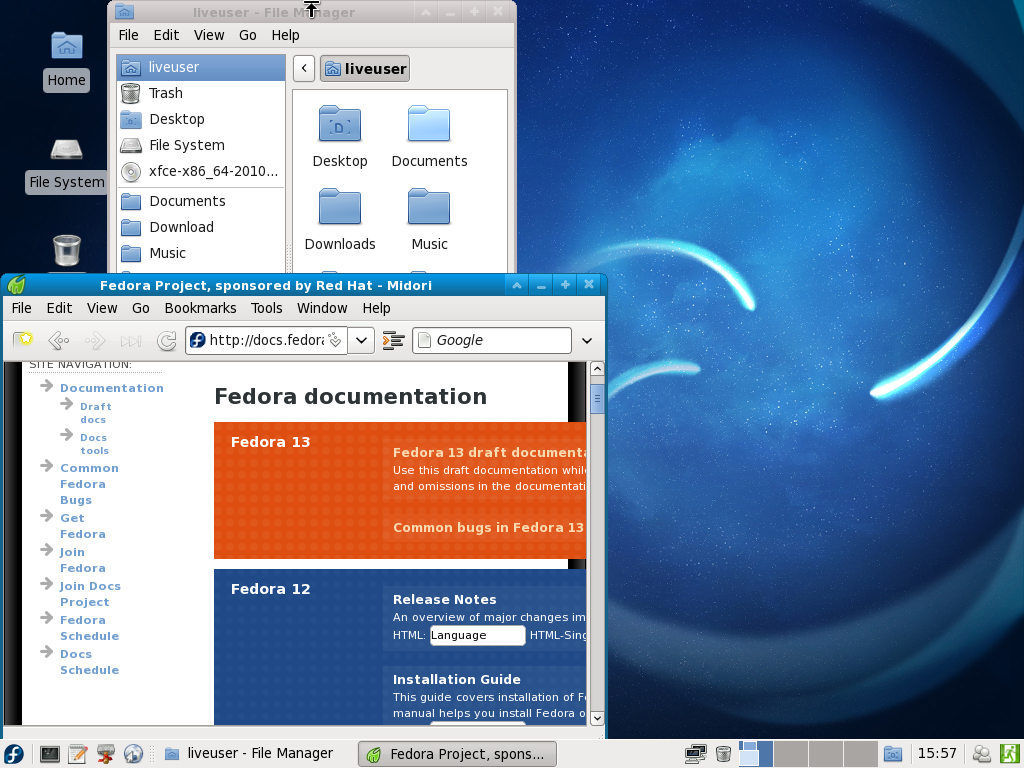Open the Language dropdown under Release Notes
The height and width of the screenshot is (768, 1024).
[x=477, y=635]
